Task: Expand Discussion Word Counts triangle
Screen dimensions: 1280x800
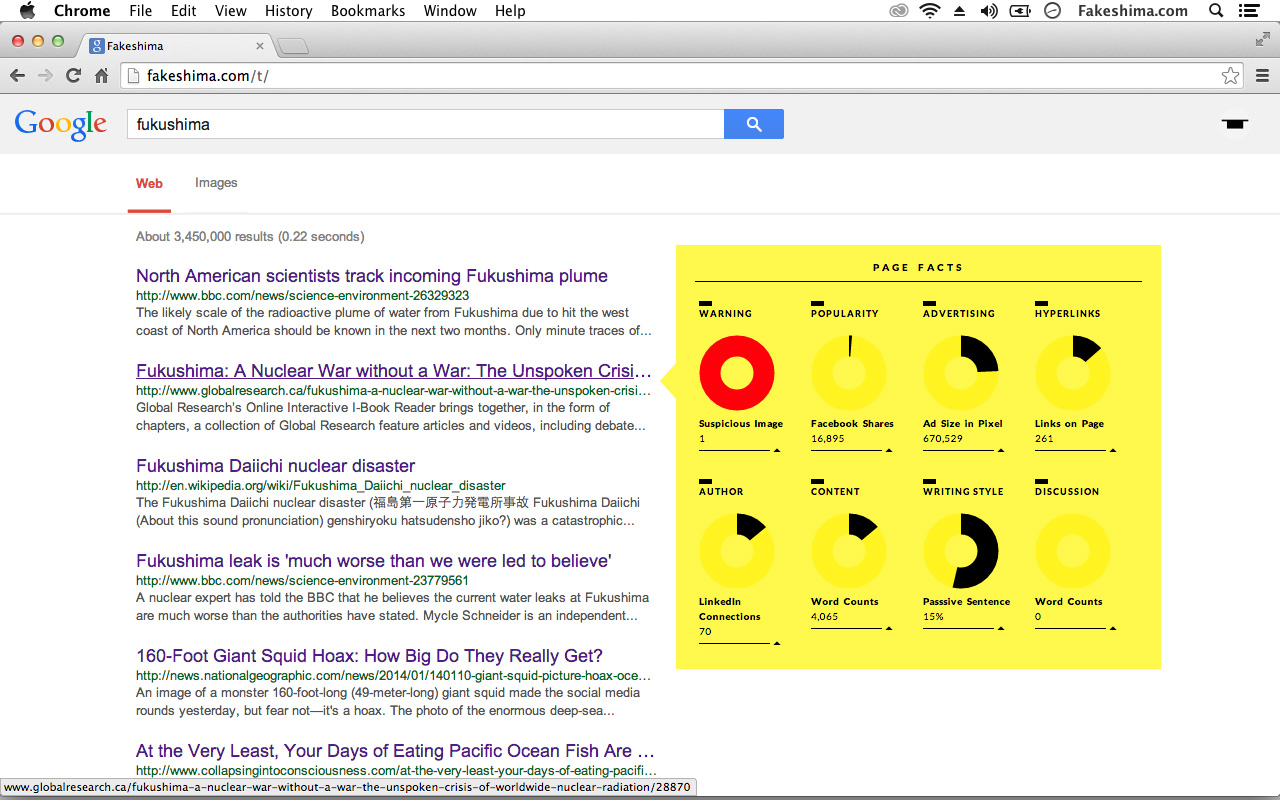Action: click(1114, 629)
